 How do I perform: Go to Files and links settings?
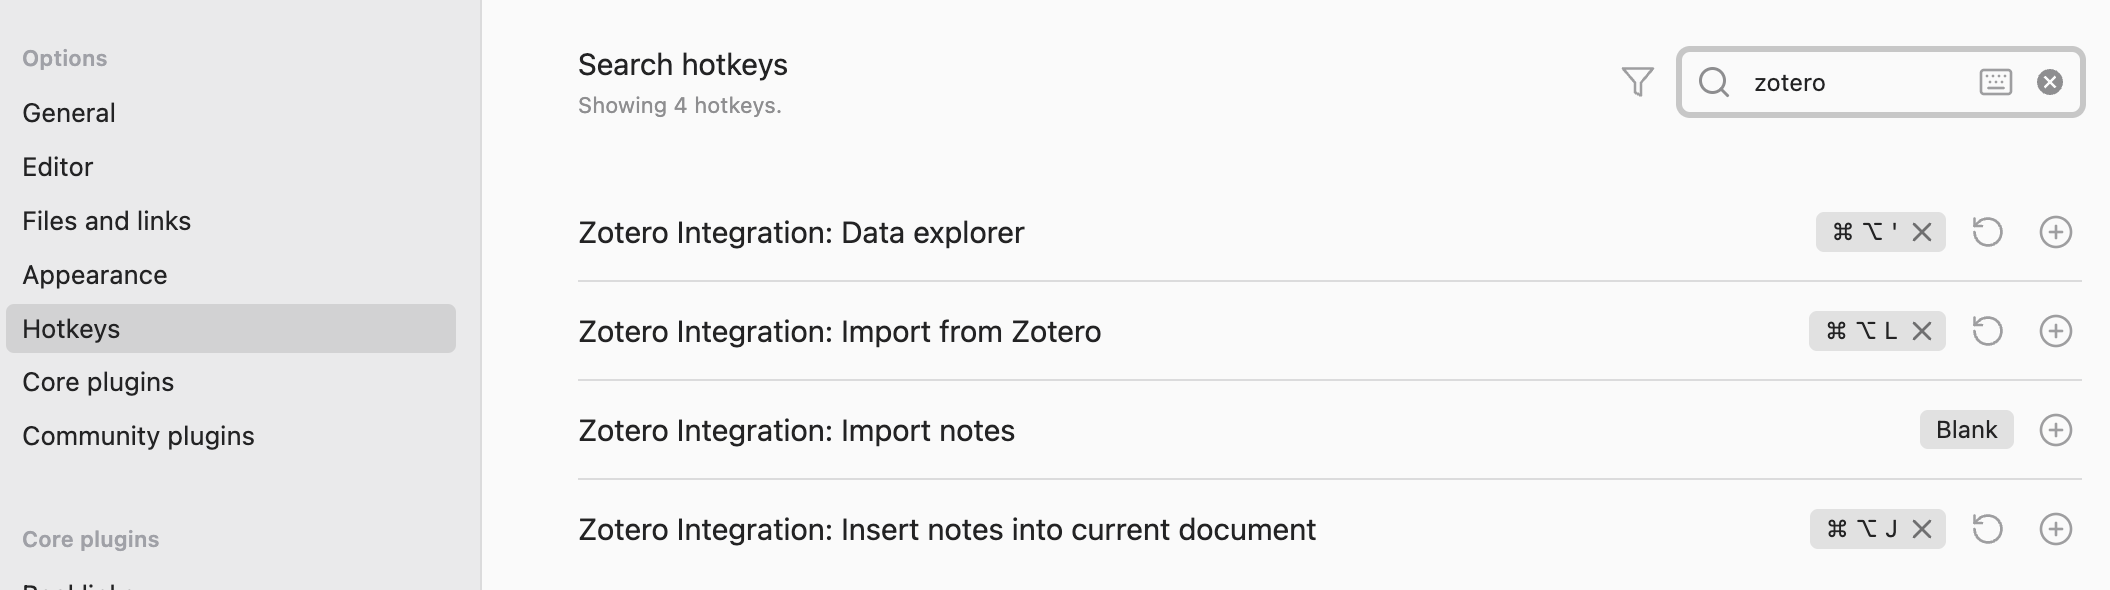point(107,221)
